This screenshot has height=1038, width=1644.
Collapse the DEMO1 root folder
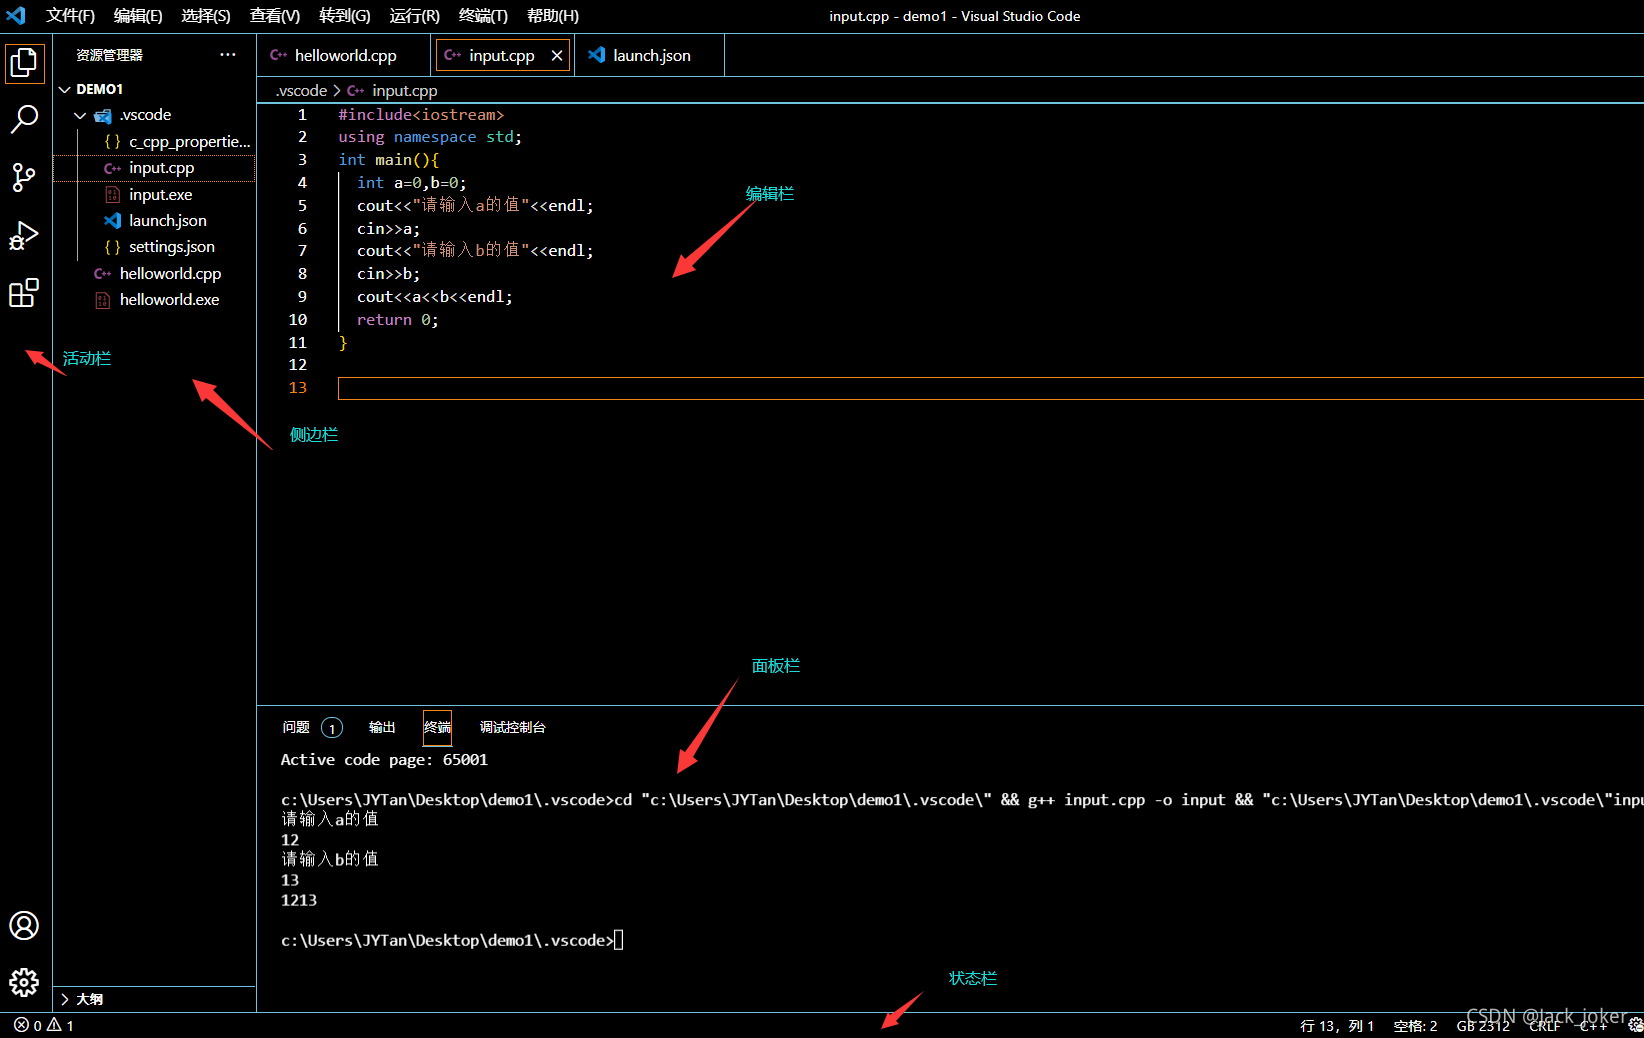click(x=155, y=89)
